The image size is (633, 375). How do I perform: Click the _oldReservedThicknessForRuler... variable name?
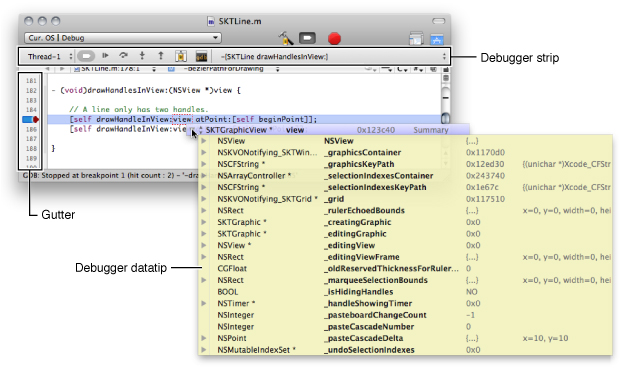(x=391, y=268)
